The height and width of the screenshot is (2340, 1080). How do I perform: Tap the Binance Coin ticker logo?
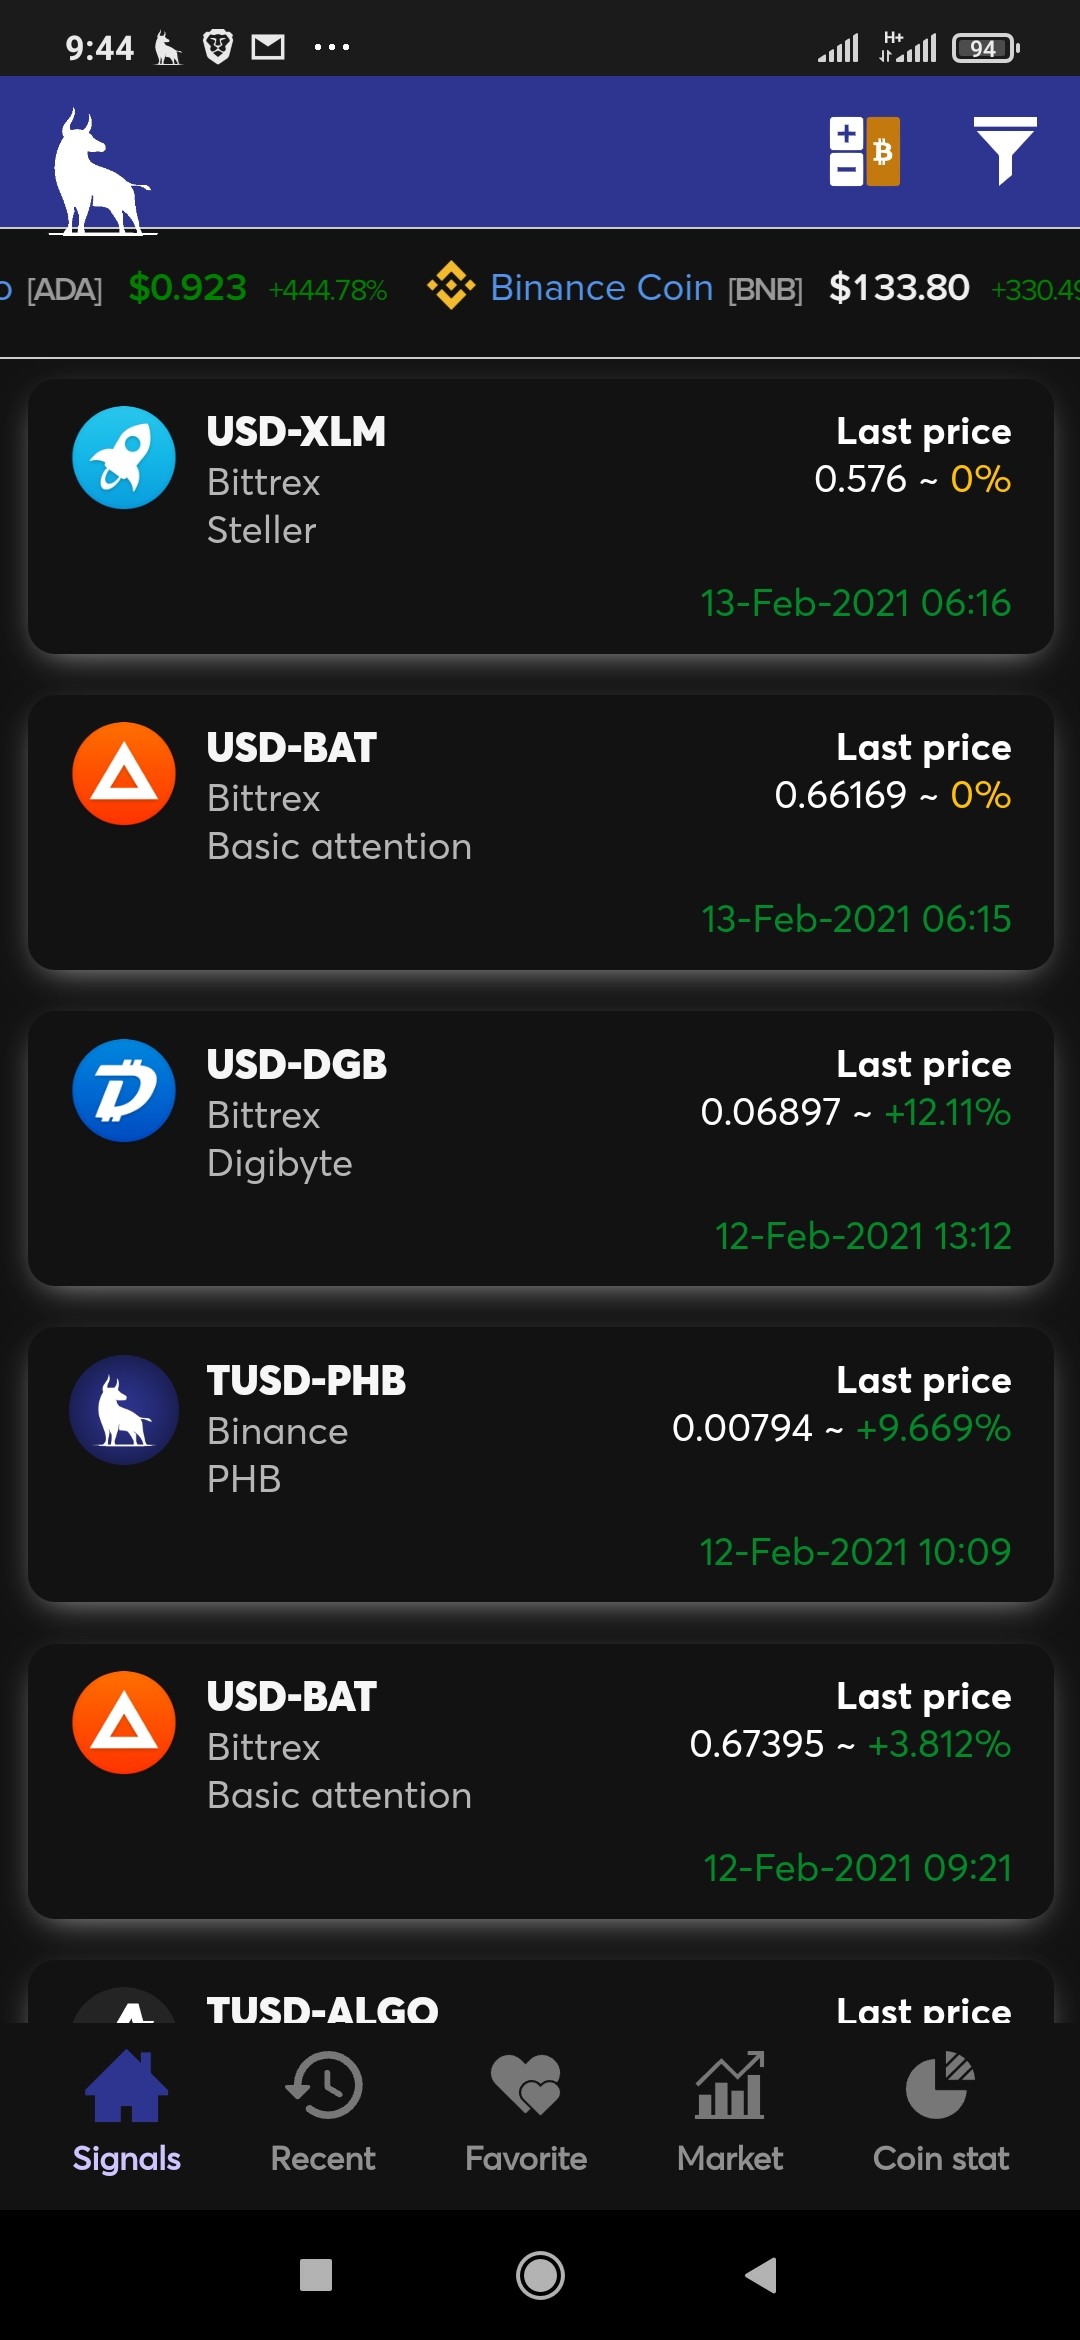click(451, 286)
